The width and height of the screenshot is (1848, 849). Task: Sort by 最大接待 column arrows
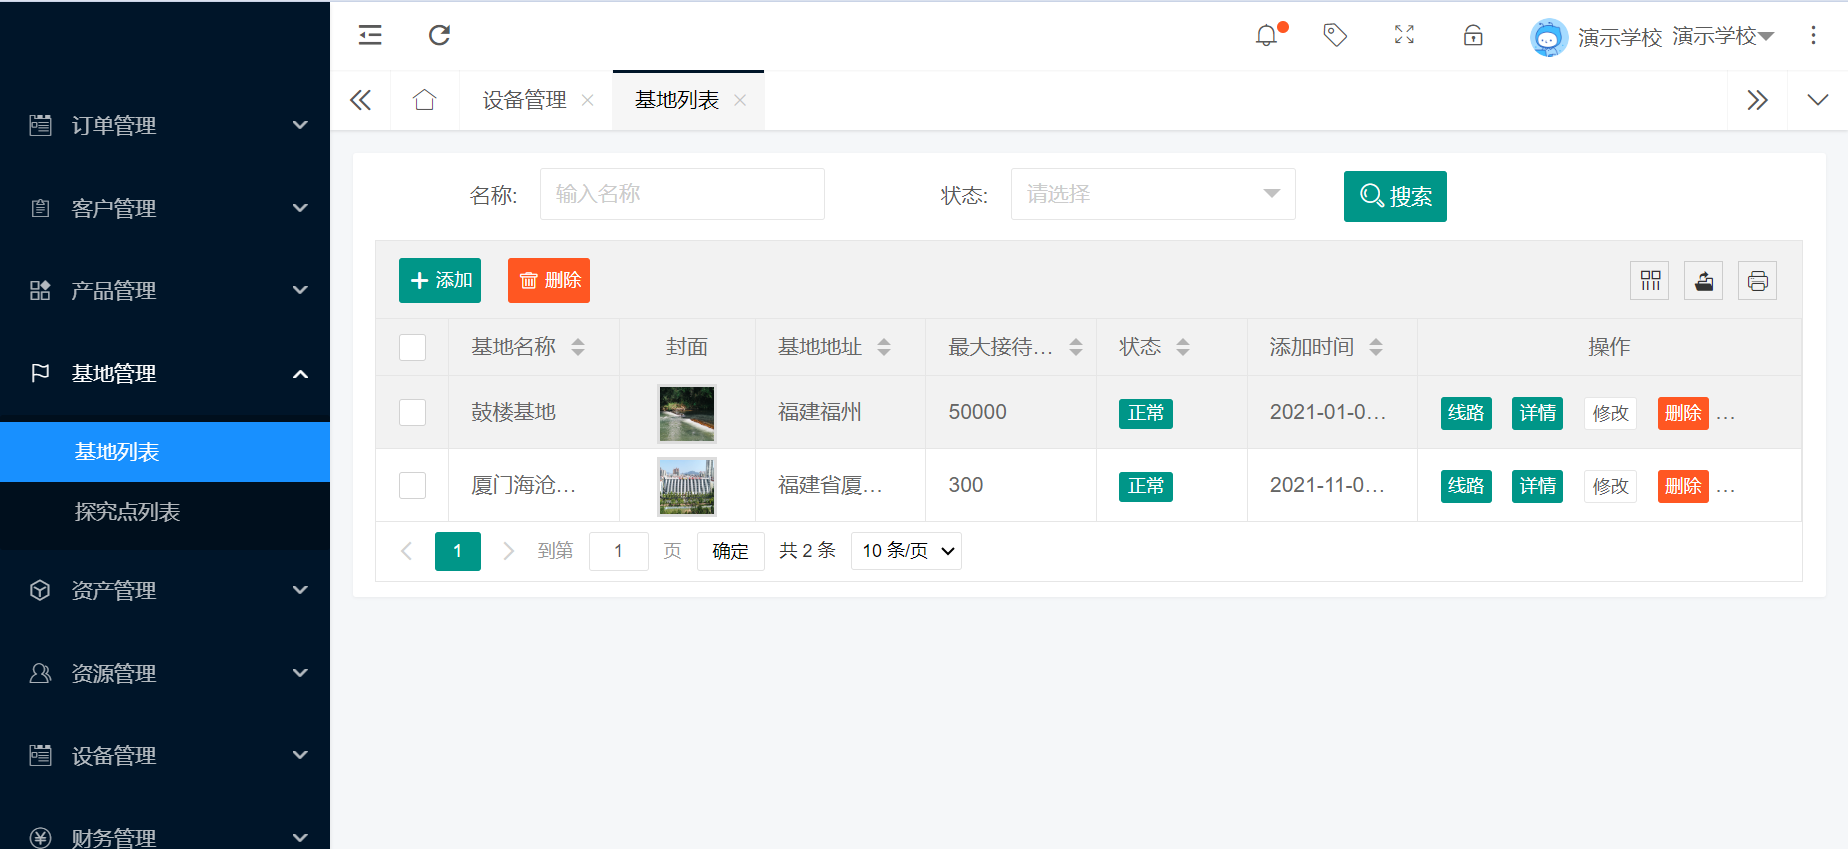click(x=1076, y=347)
